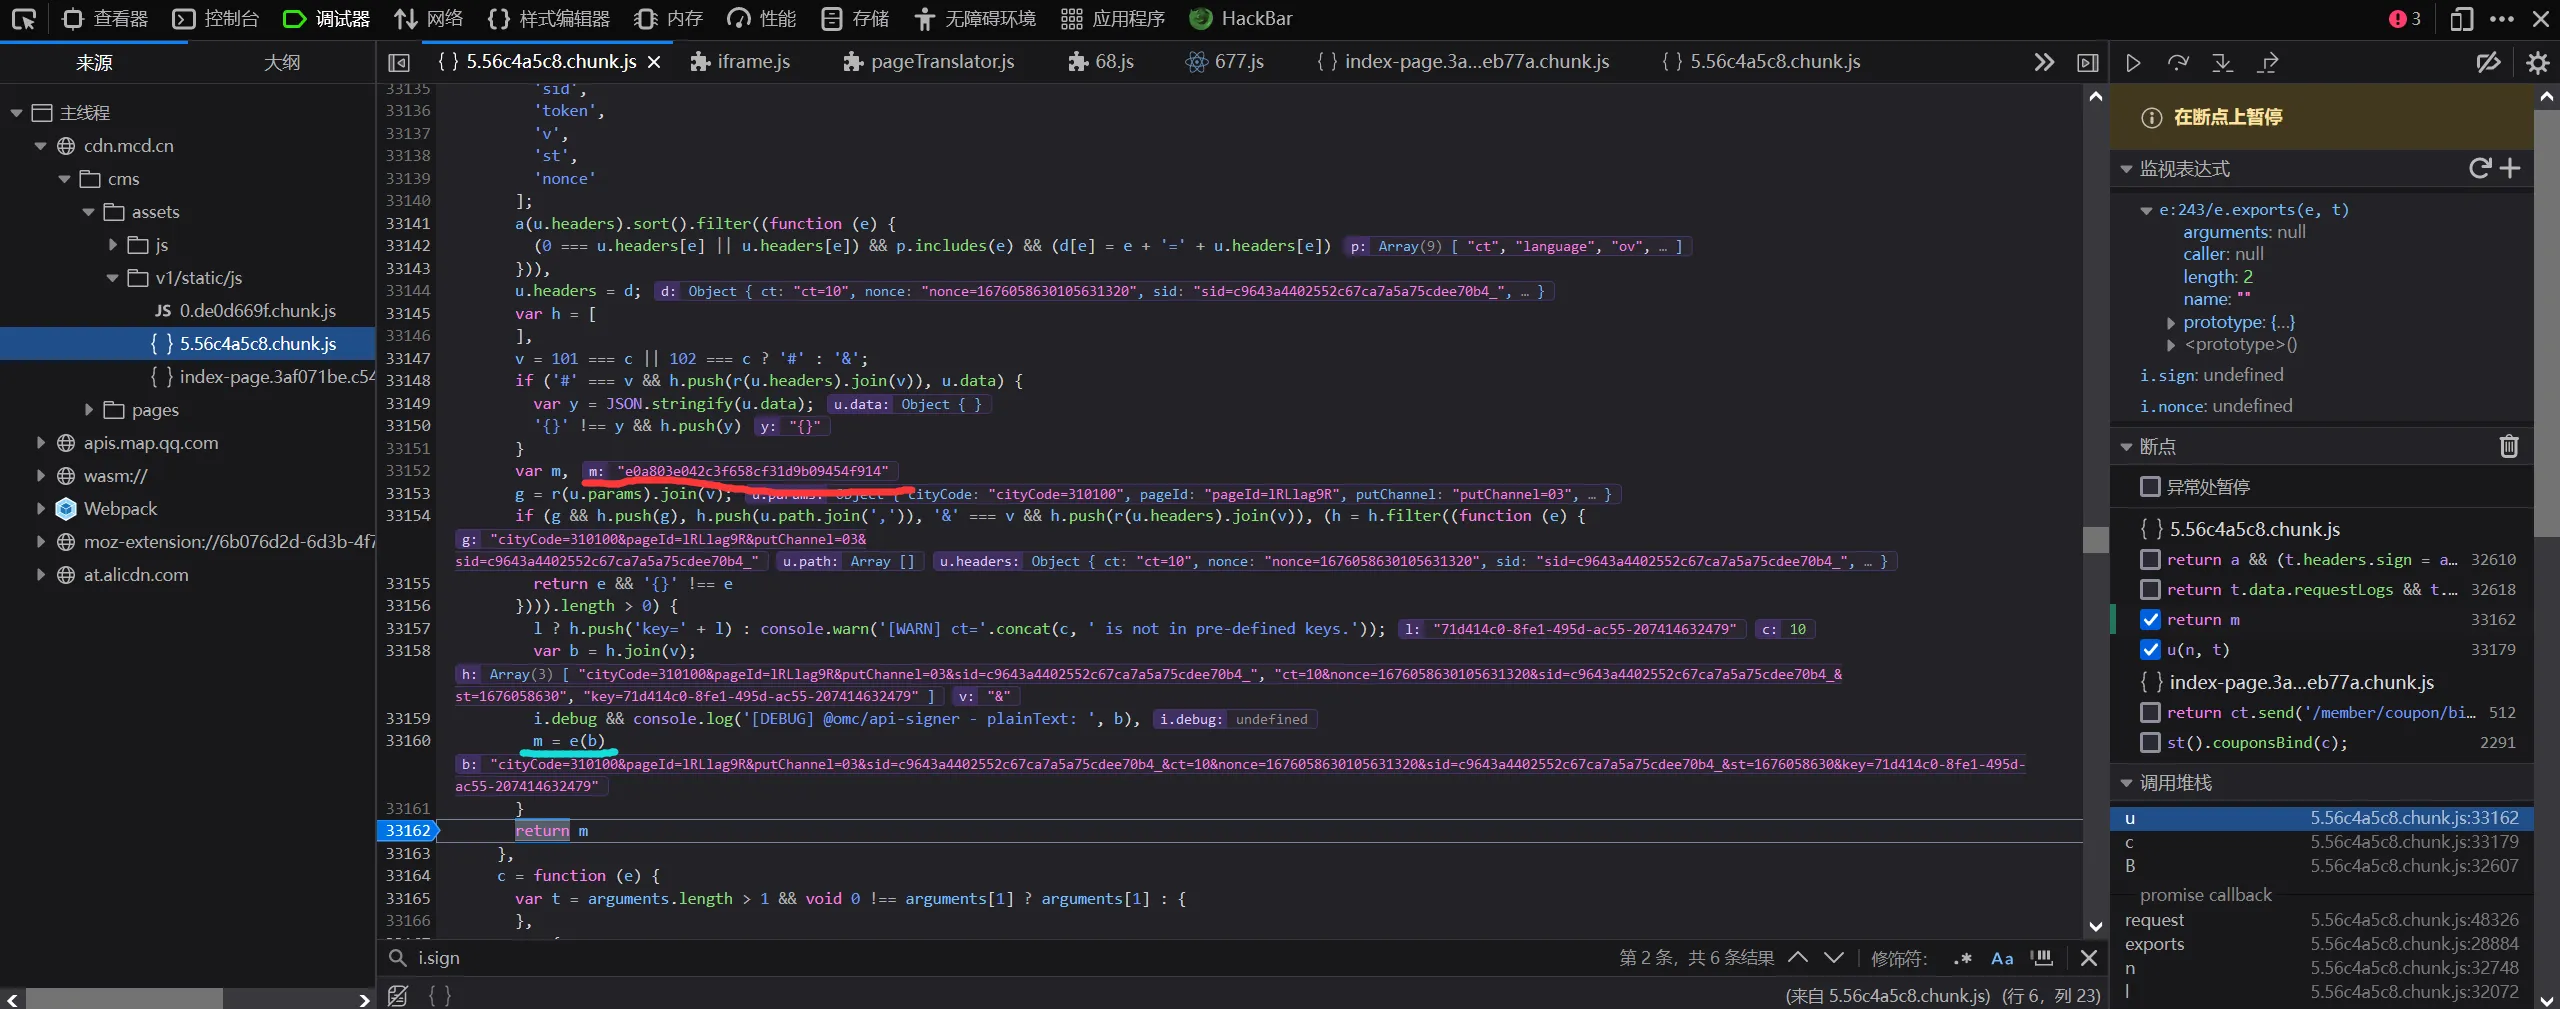Image resolution: width=2560 pixels, height=1009 pixels.
Task: Resume execution with the play button
Action: (x=2133, y=63)
